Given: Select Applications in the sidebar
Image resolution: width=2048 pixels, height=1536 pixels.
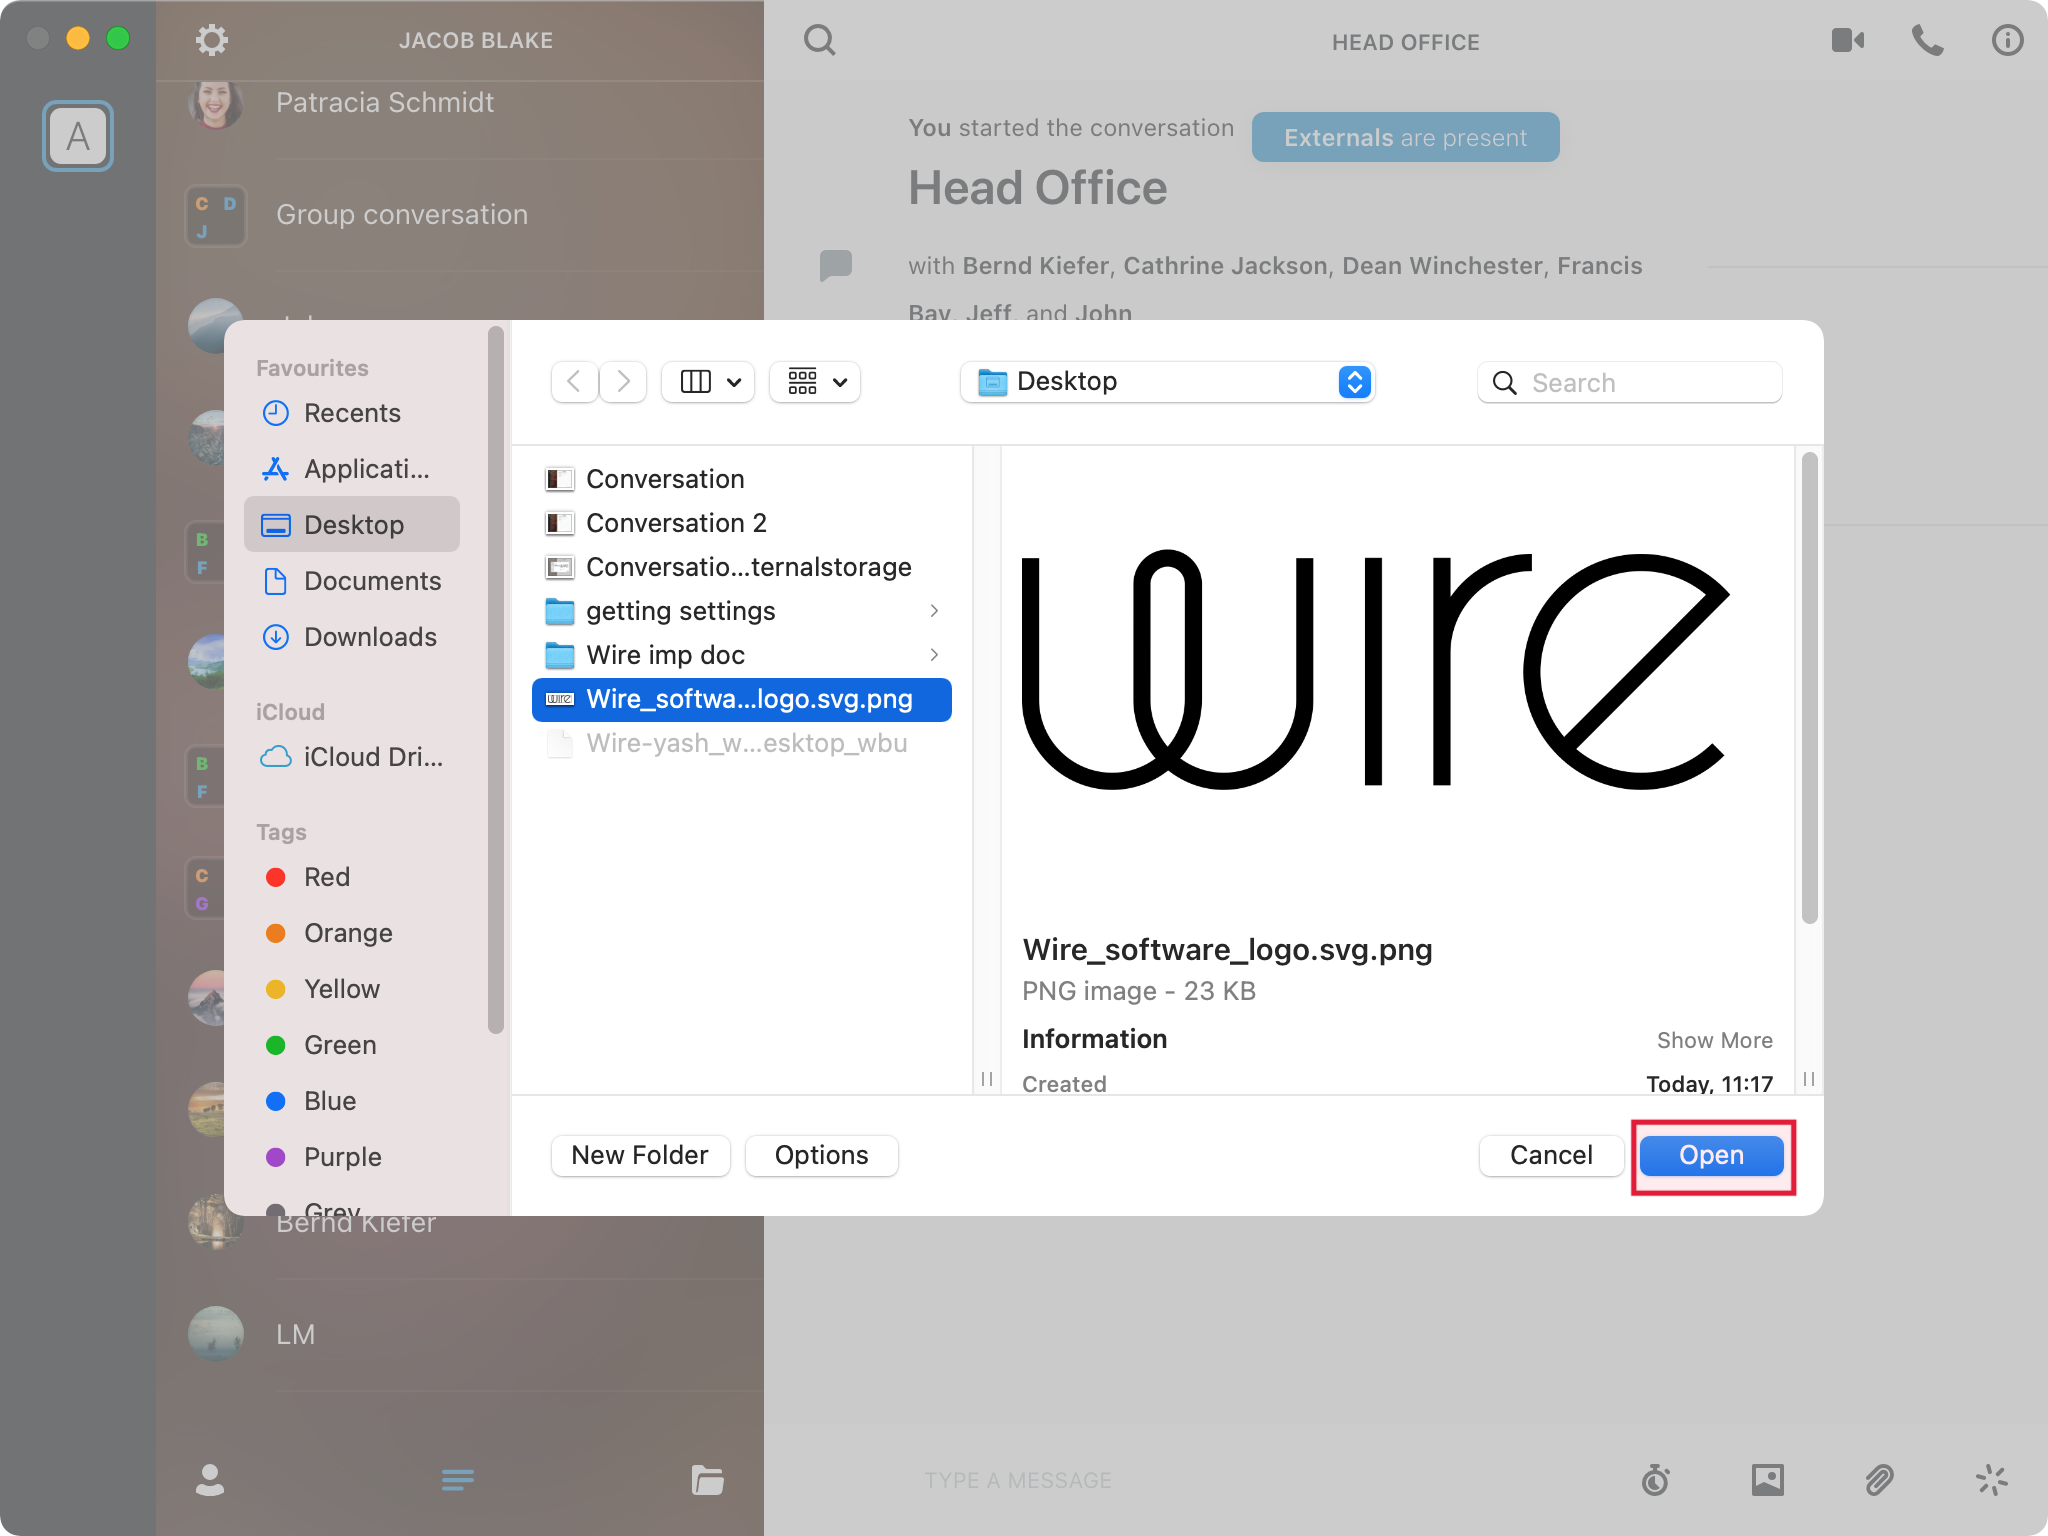Looking at the screenshot, I should pos(352,469).
